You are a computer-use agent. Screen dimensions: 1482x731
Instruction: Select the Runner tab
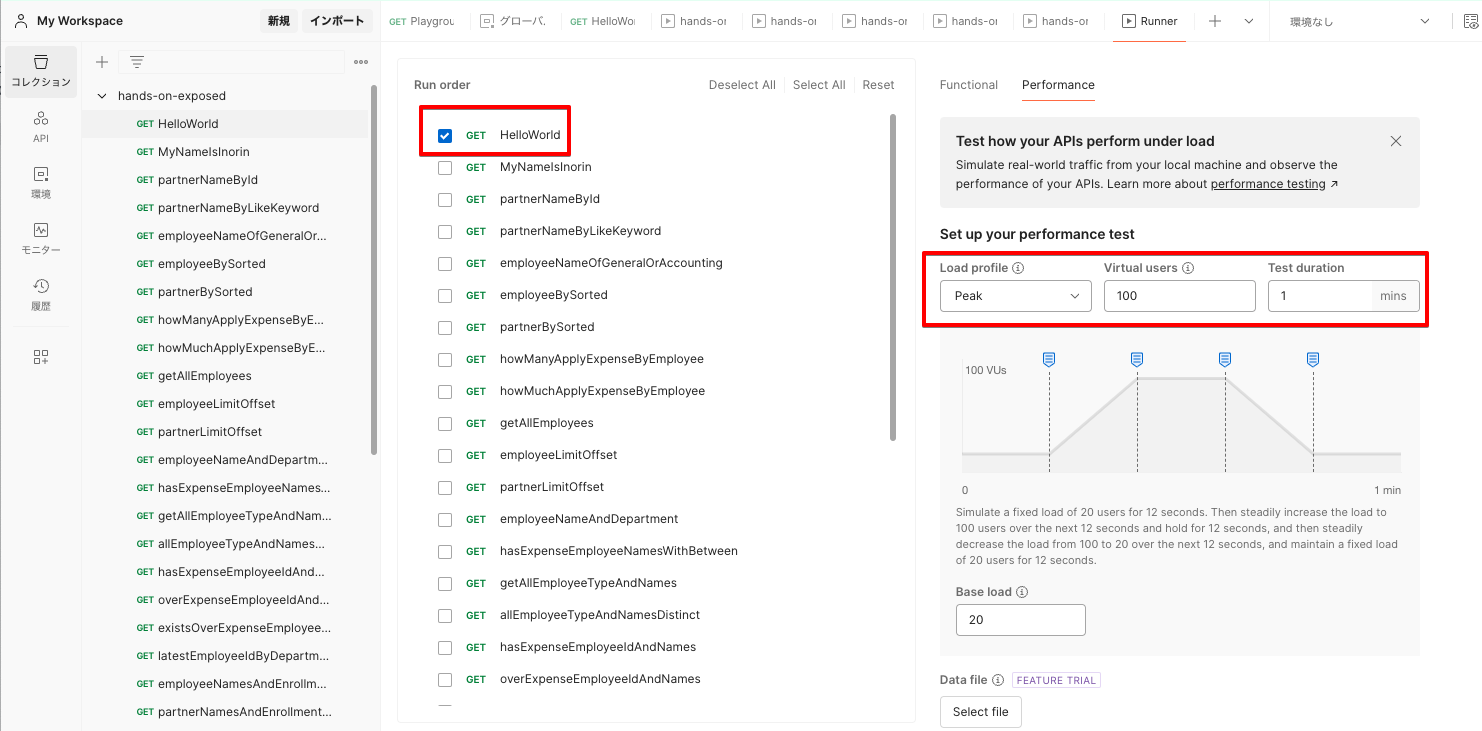pyautogui.click(x=1148, y=20)
